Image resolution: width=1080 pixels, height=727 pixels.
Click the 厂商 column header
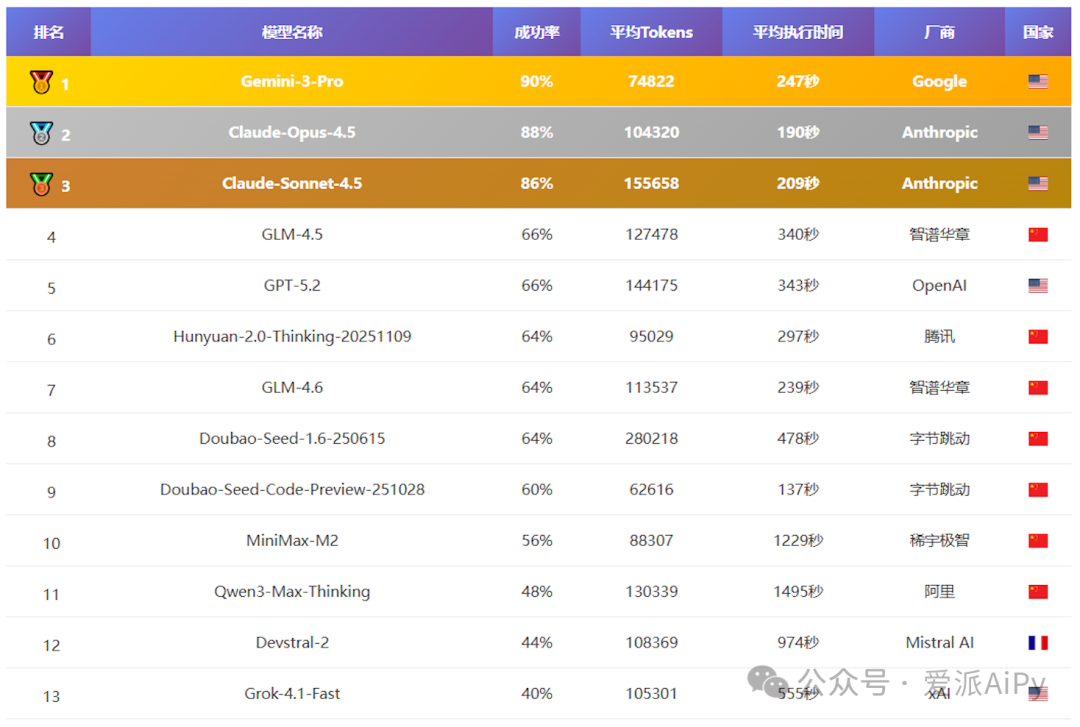tap(939, 32)
